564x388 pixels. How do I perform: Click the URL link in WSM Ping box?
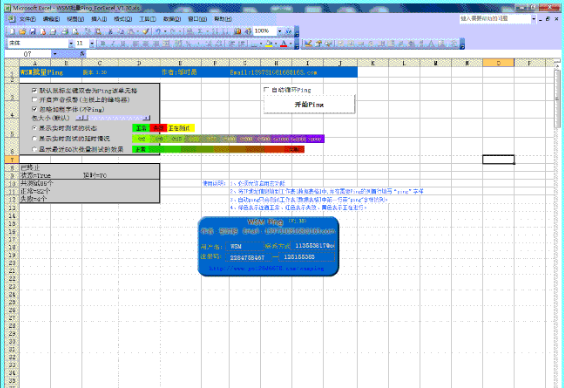click(x=266, y=268)
